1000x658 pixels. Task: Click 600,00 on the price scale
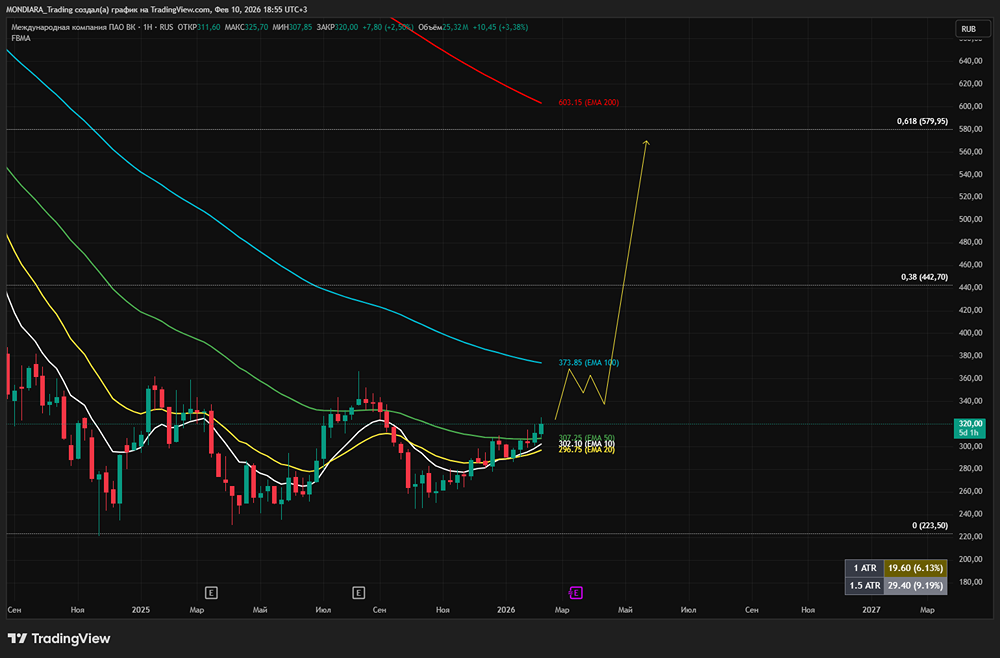click(970, 106)
